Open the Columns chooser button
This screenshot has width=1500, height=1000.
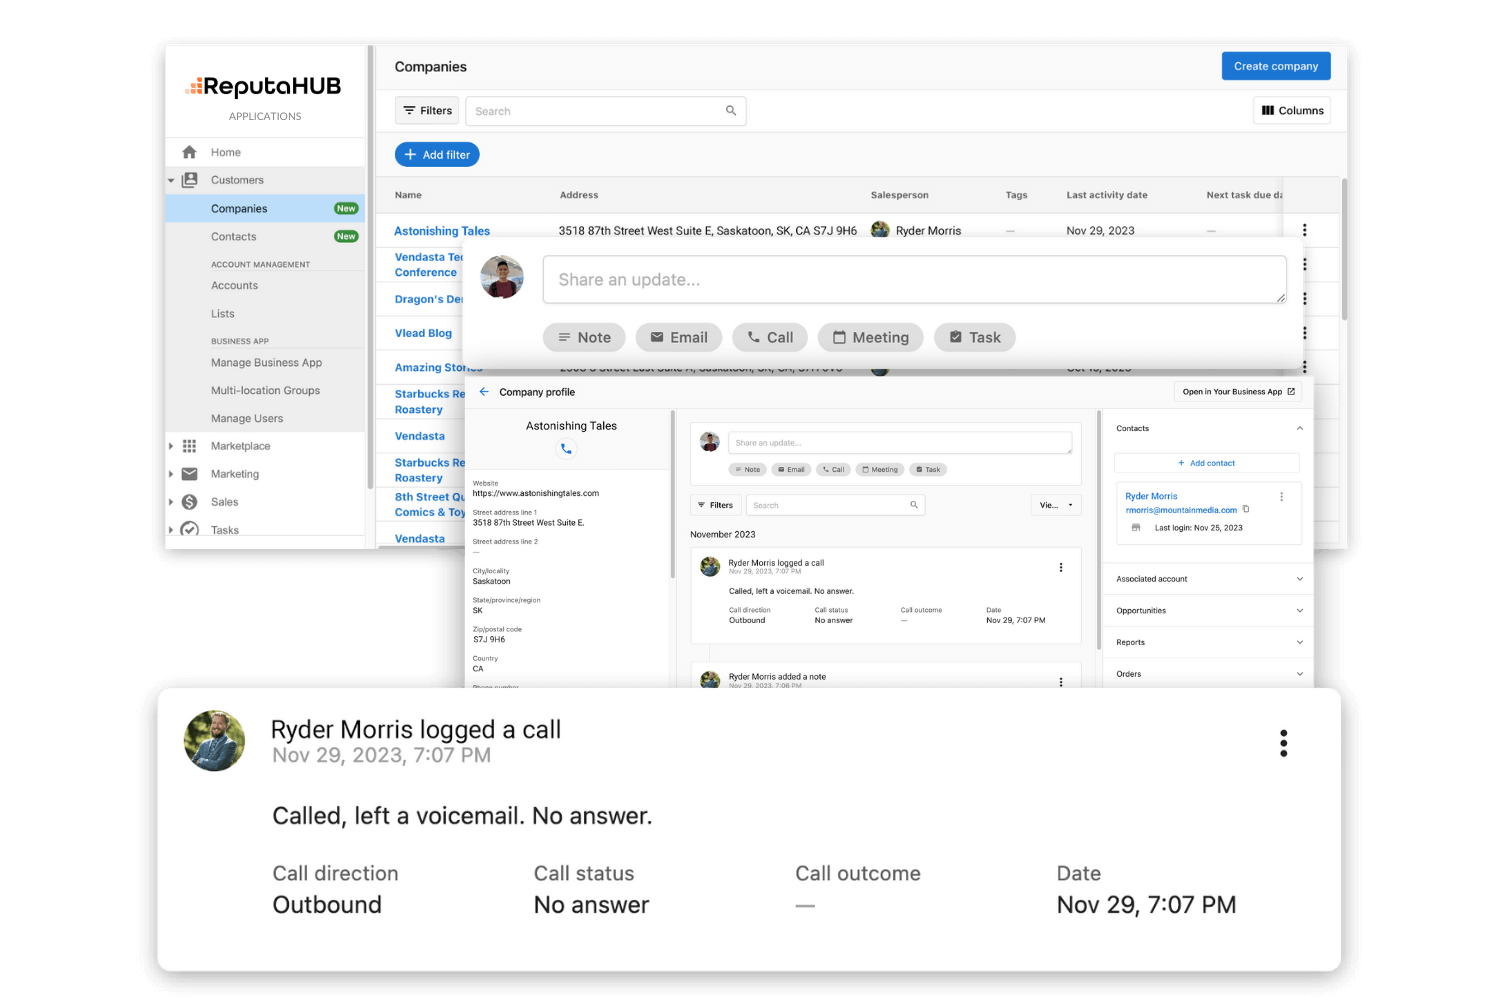[1292, 111]
